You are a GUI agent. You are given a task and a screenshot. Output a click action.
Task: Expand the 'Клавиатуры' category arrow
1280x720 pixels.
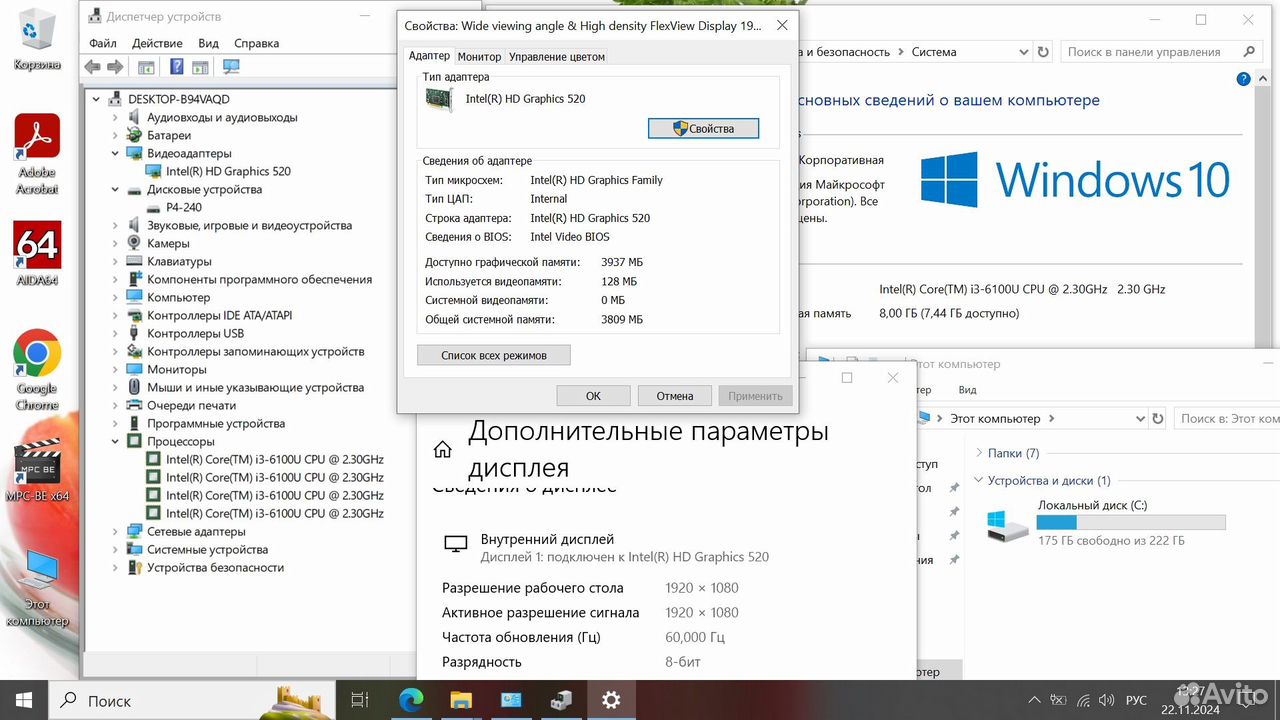(x=116, y=261)
